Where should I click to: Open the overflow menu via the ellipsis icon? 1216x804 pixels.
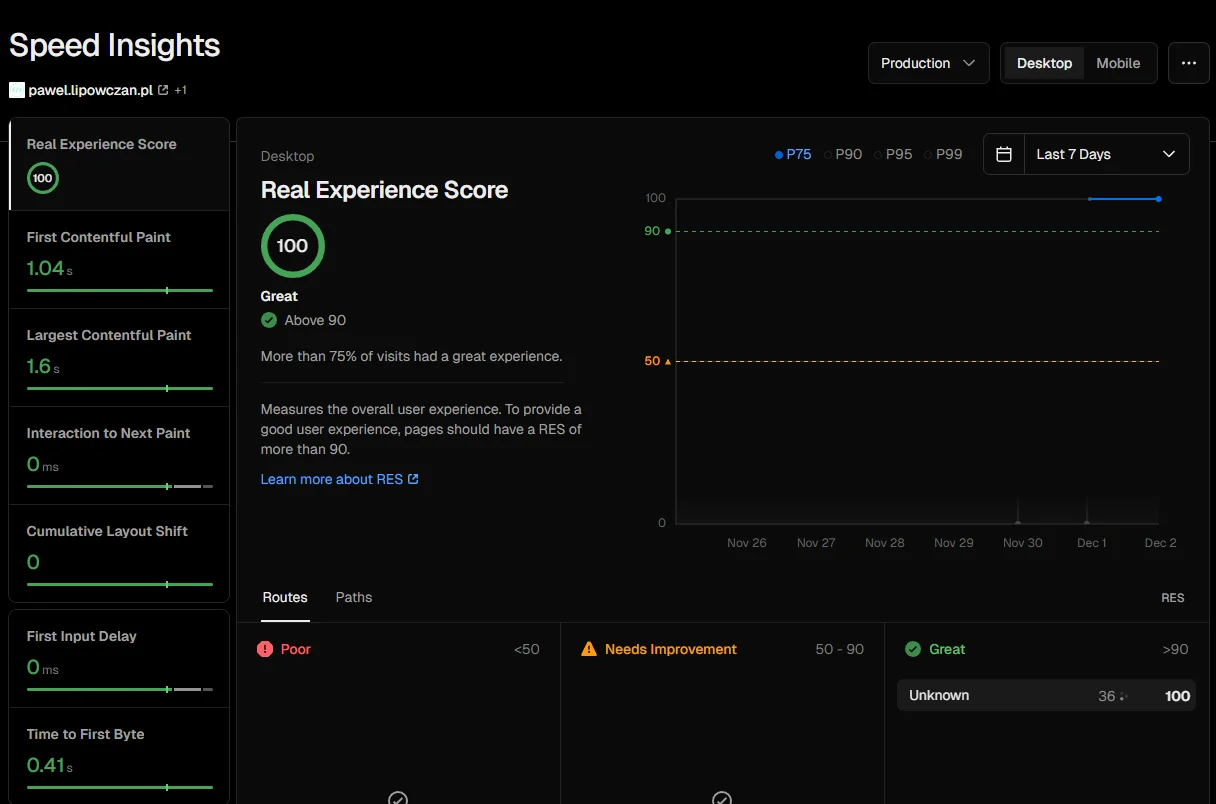tap(1189, 62)
